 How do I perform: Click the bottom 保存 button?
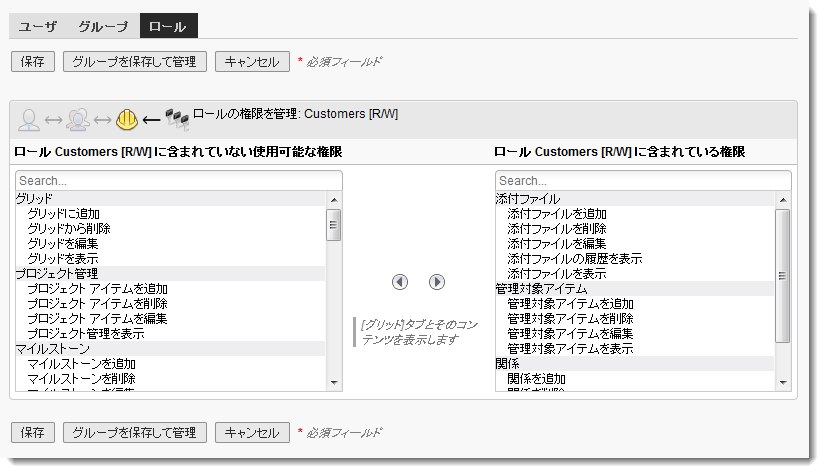[x=33, y=433]
